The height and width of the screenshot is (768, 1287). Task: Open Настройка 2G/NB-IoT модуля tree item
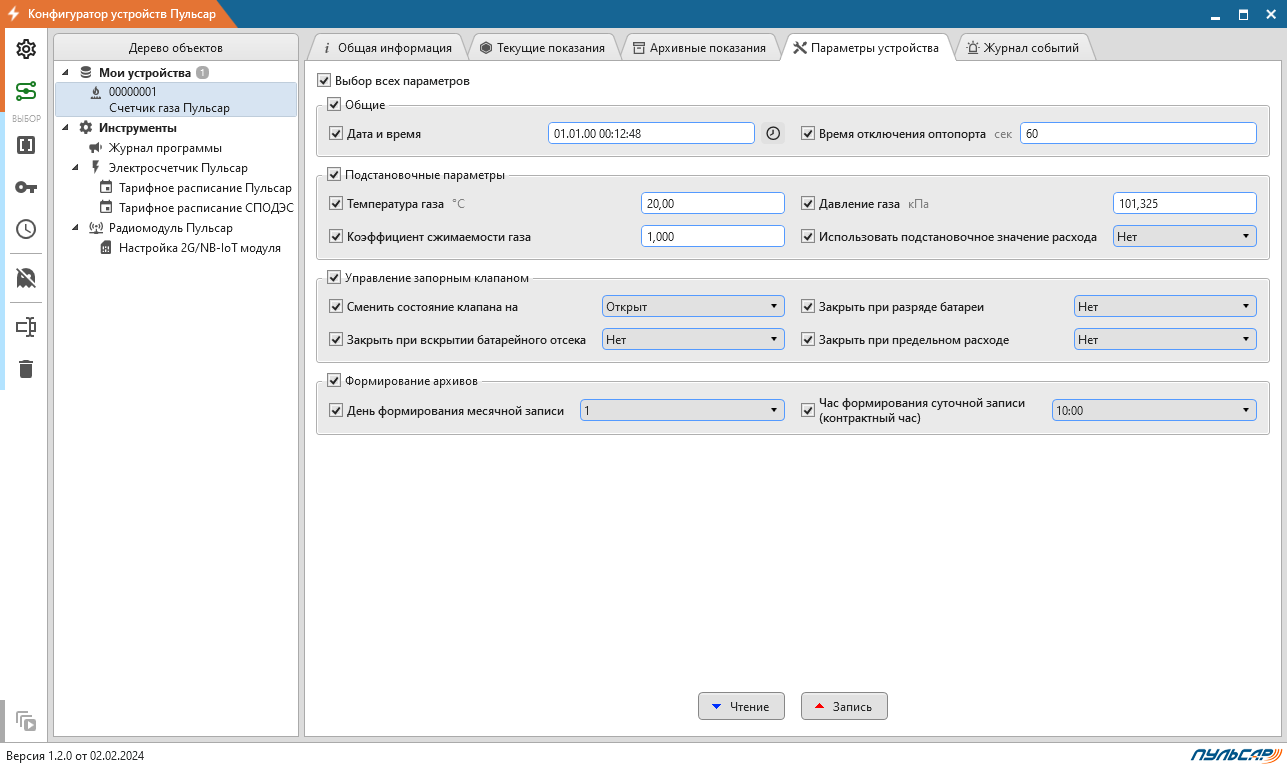coord(200,248)
